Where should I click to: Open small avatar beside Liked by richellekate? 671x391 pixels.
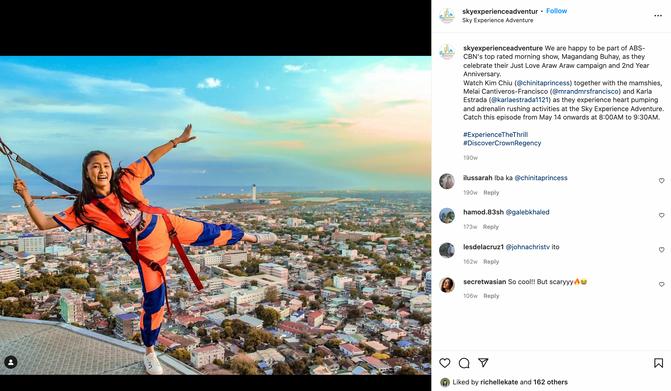pos(445,382)
